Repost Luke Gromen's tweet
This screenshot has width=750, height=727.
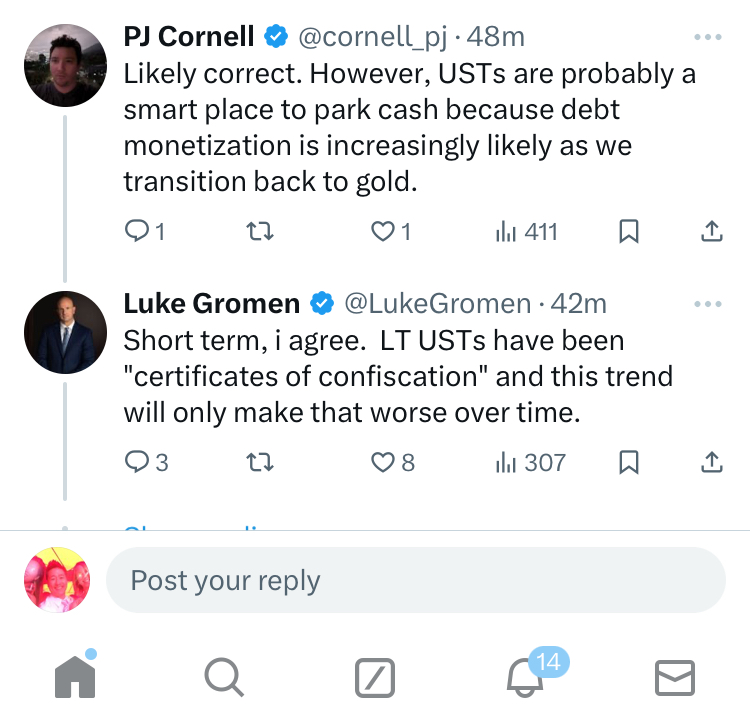tap(259, 462)
